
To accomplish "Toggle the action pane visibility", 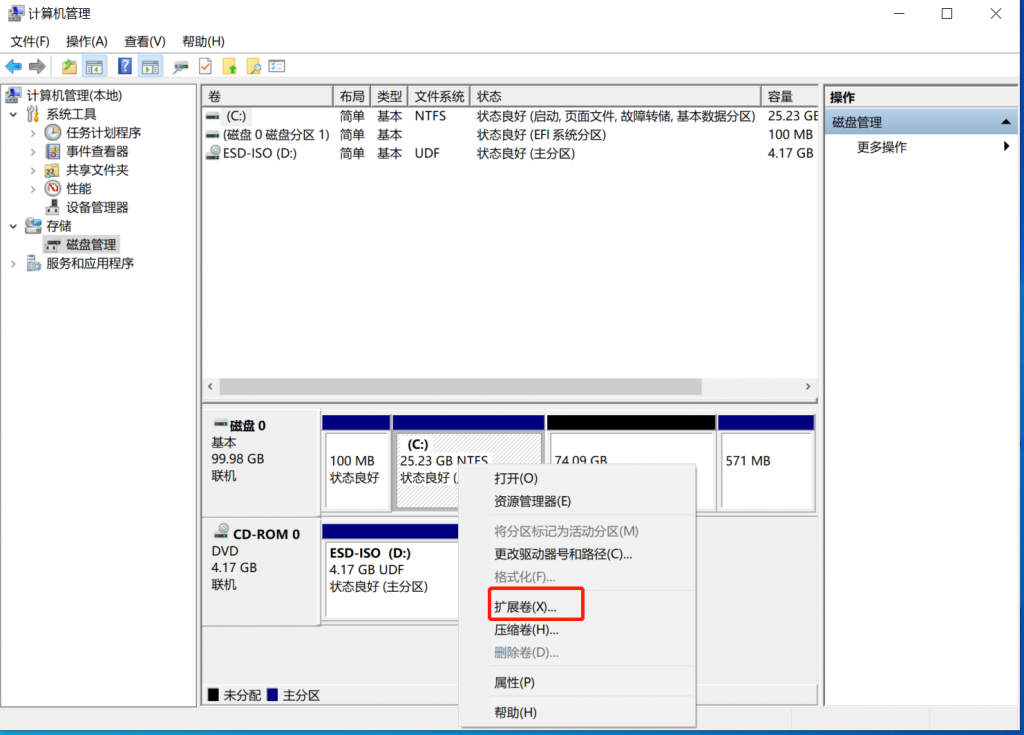I will coord(149,66).
